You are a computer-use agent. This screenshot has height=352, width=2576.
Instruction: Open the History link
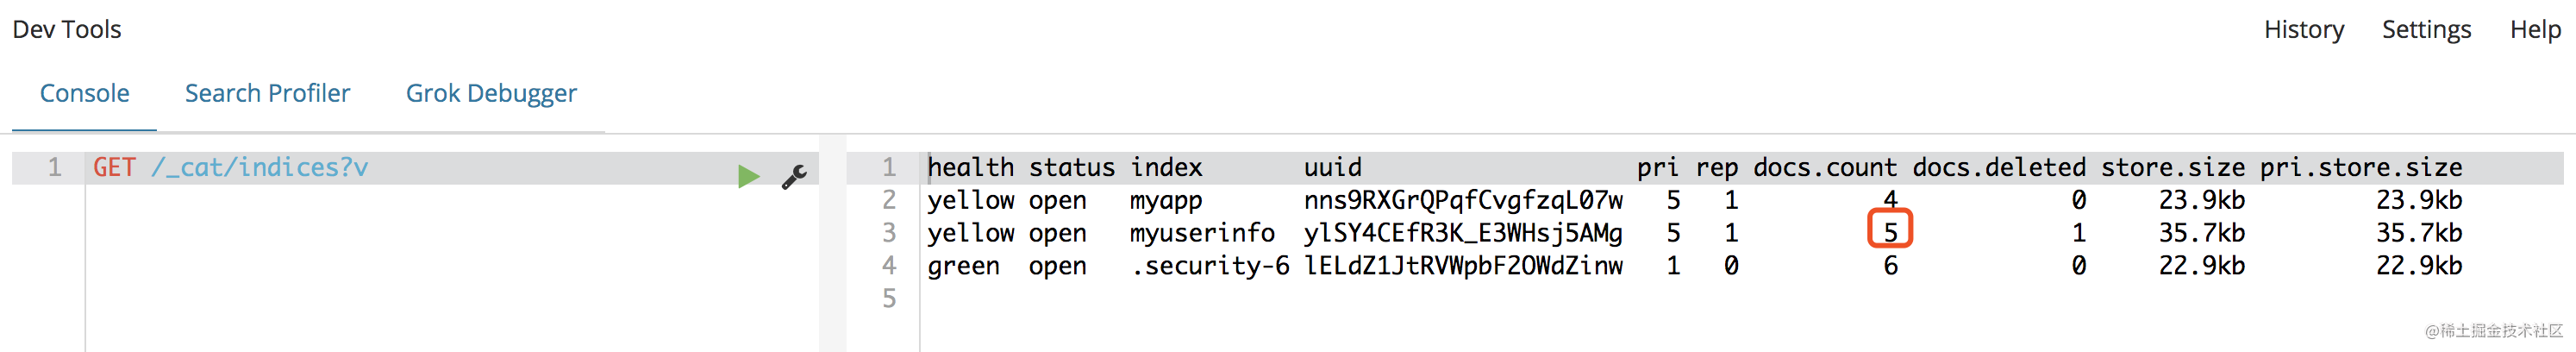tap(2303, 30)
